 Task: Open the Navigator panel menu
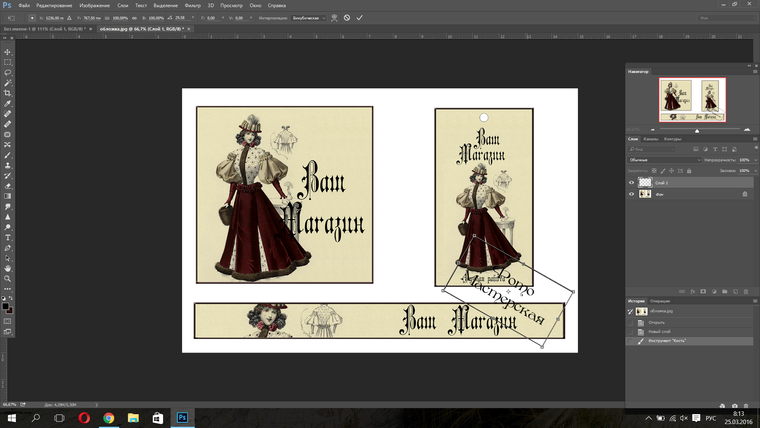pyautogui.click(x=755, y=72)
